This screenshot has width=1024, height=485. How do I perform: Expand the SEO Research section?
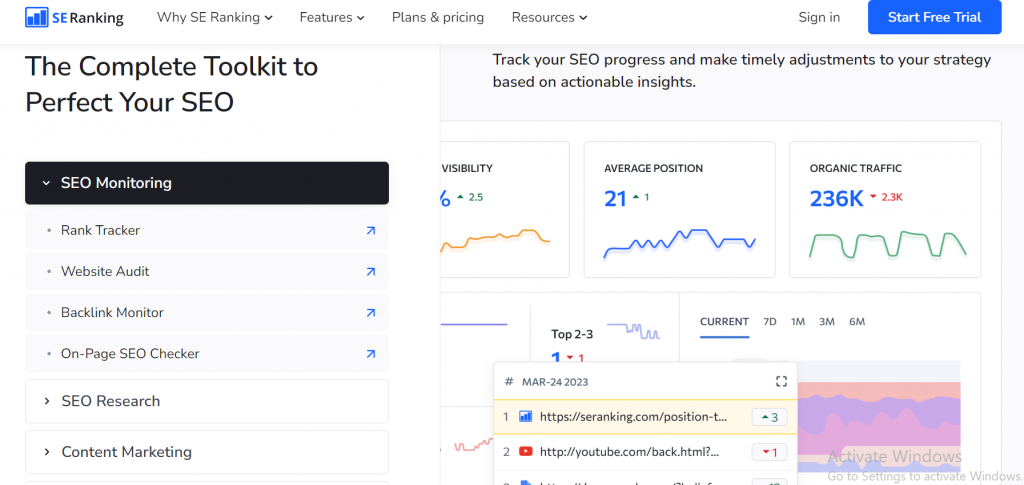(206, 401)
